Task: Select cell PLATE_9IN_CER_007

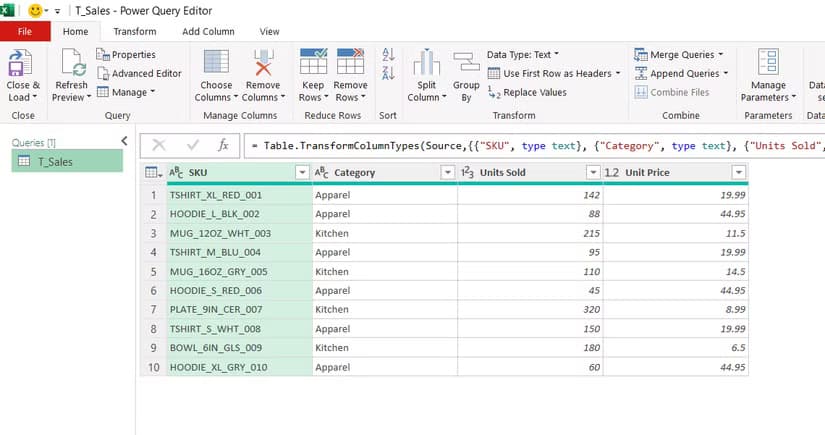Action: (x=239, y=310)
